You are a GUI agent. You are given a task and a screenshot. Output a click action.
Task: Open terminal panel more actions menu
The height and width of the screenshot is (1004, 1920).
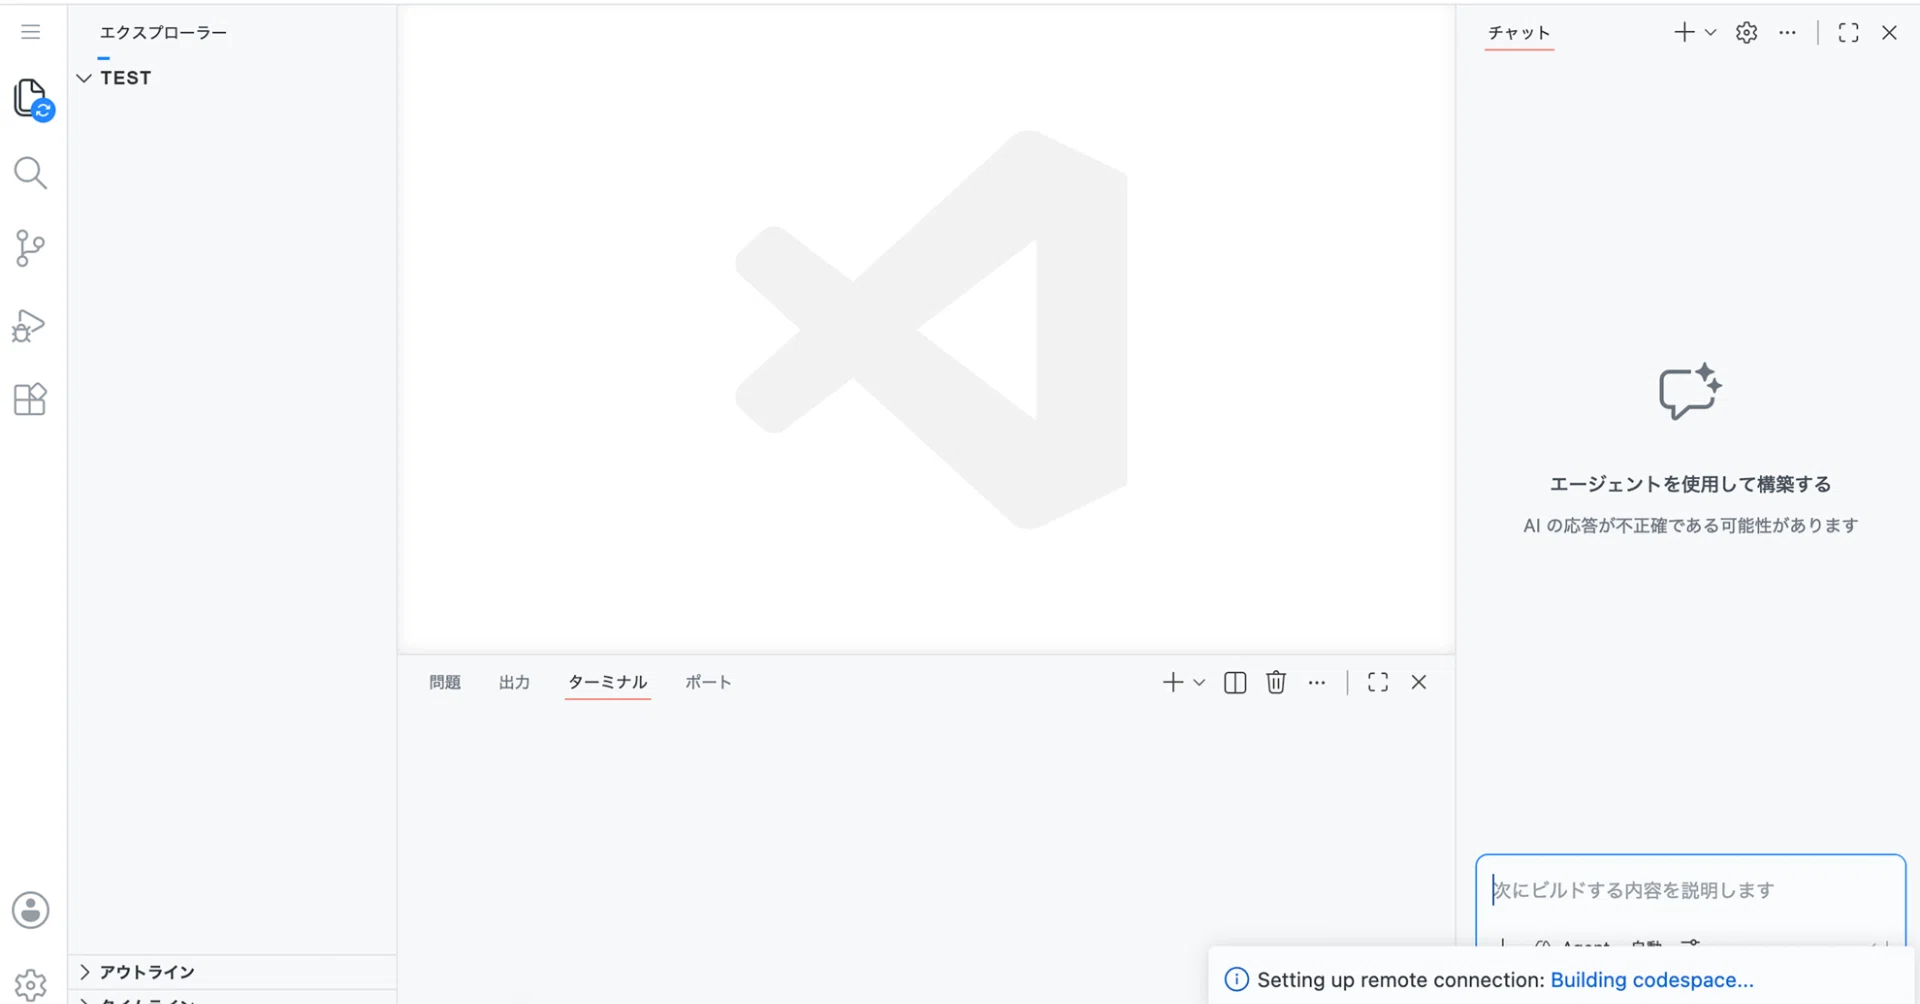[x=1317, y=683]
